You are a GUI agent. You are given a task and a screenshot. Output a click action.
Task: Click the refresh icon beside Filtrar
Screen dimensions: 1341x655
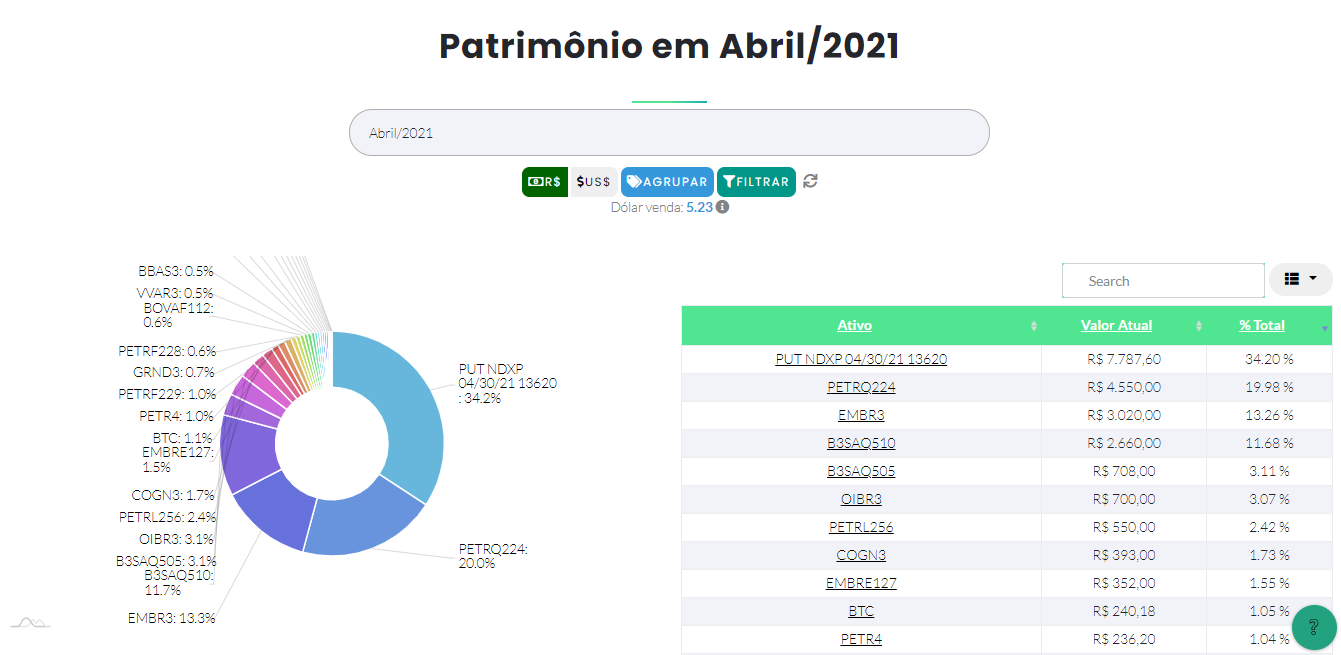811,181
